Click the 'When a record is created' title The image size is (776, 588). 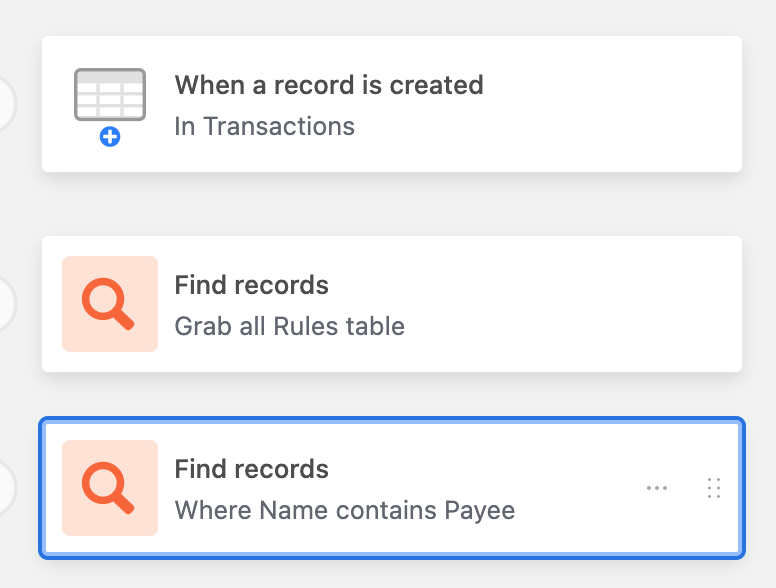click(x=329, y=85)
